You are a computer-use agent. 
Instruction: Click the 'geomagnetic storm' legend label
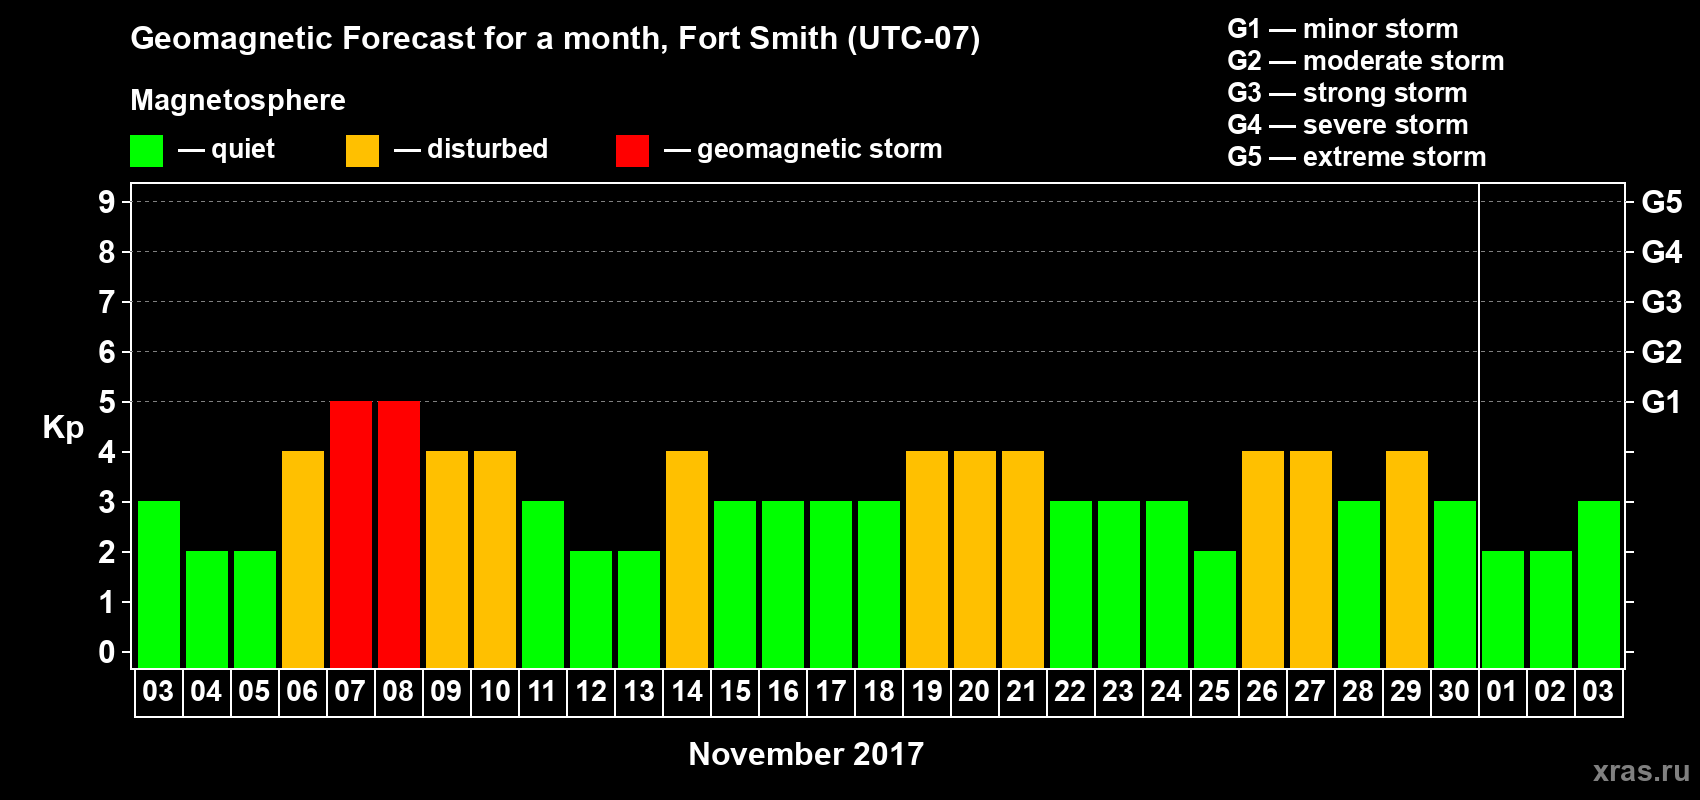pyautogui.click(x=820, y=150)
